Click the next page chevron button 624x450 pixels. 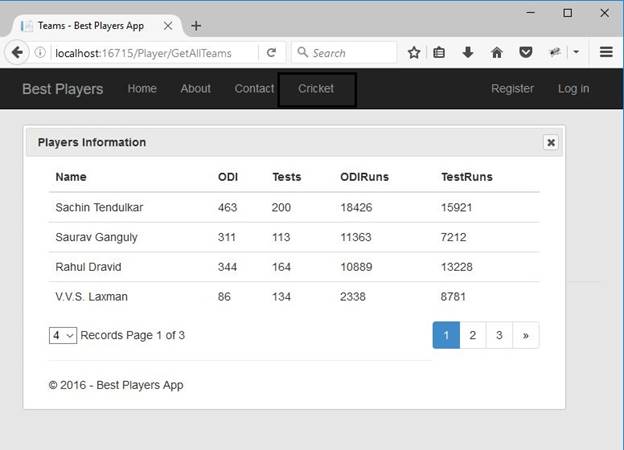point(525,335)
